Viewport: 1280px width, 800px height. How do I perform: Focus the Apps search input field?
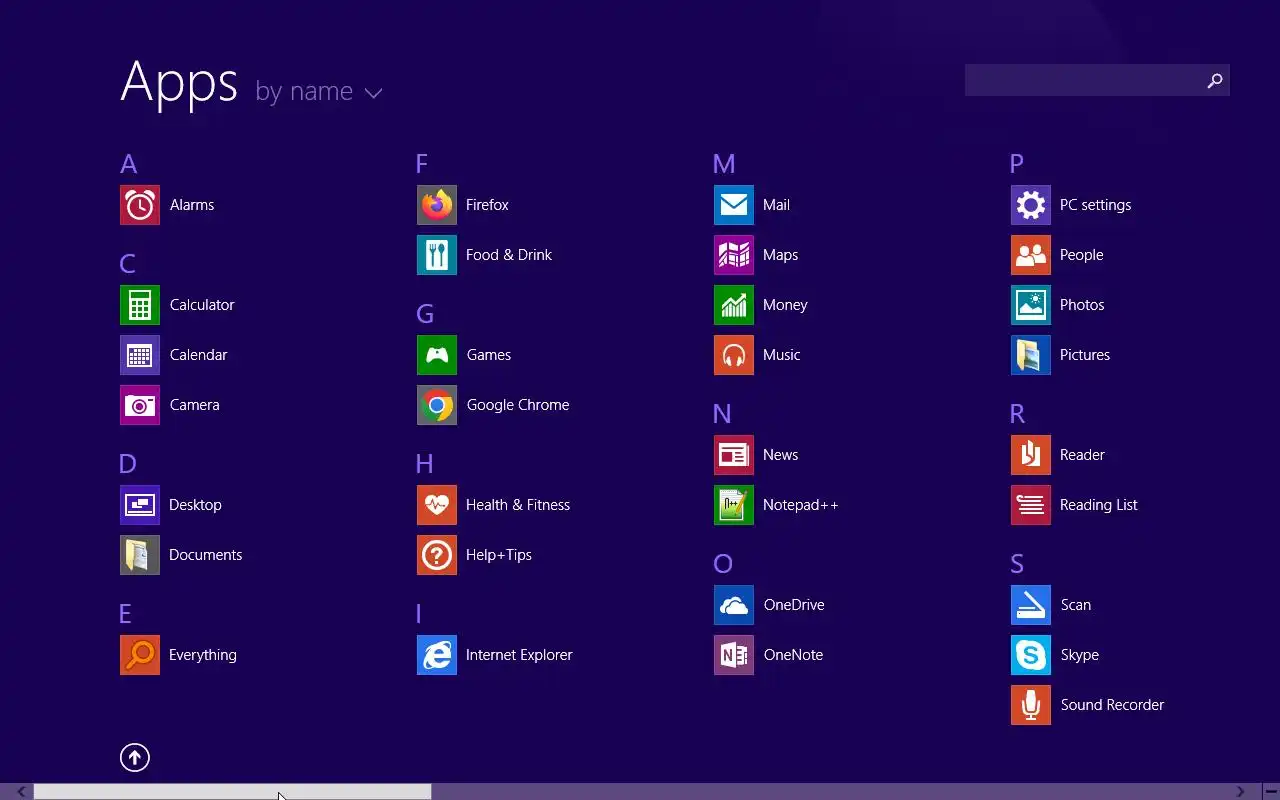1083,81
